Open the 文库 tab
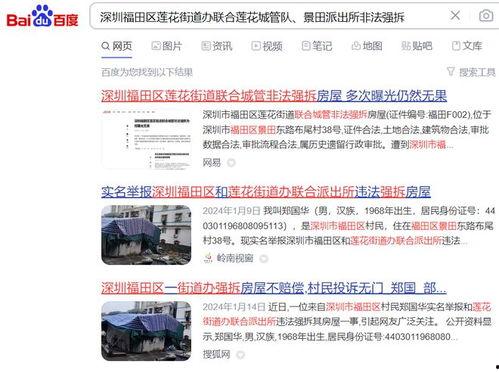 467,46
